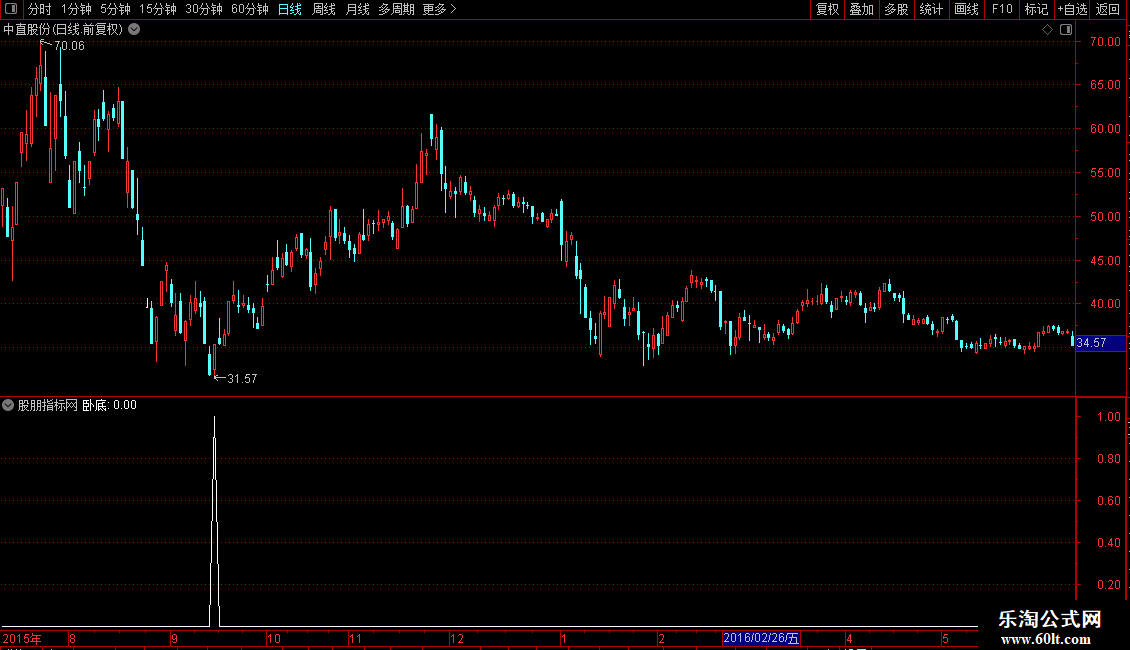Open the dropdown next to 中直股份 title
Screen dimensions: 1130x650
click(x=134, y=30)
